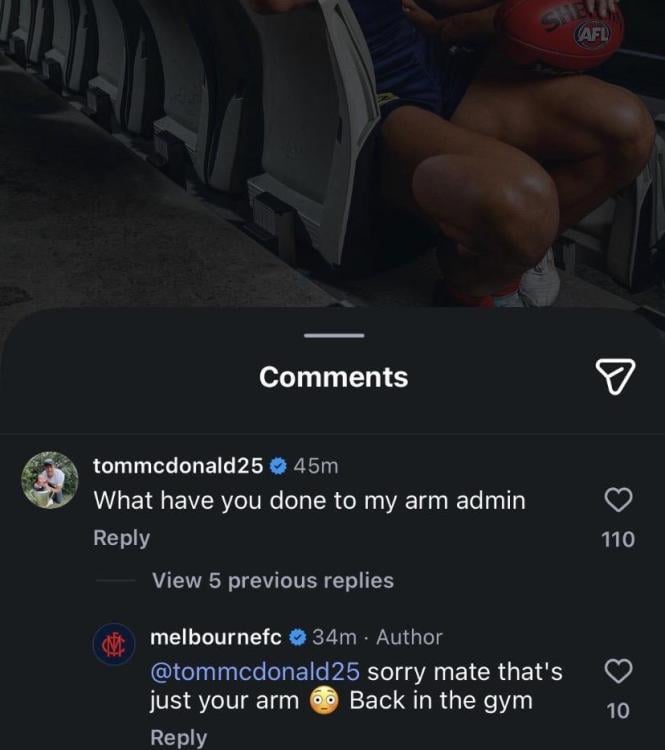
Task: Tap verified badge beside melbournefc
Action: pyautogui.click(x=298, y=637)
